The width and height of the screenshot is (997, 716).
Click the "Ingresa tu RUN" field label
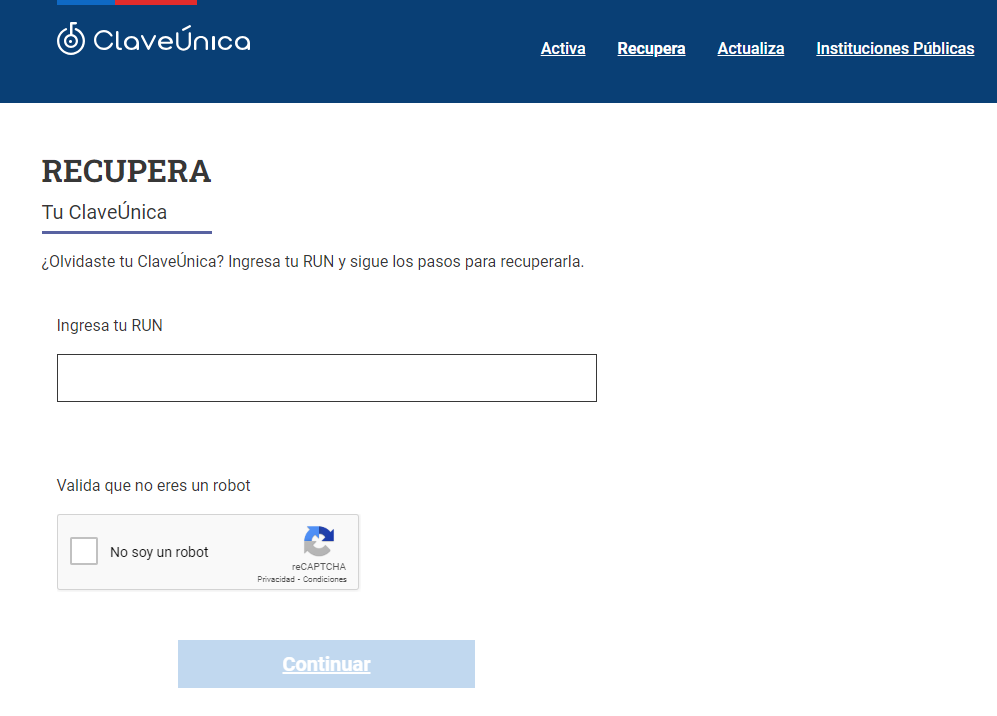[x=109, y=325]
